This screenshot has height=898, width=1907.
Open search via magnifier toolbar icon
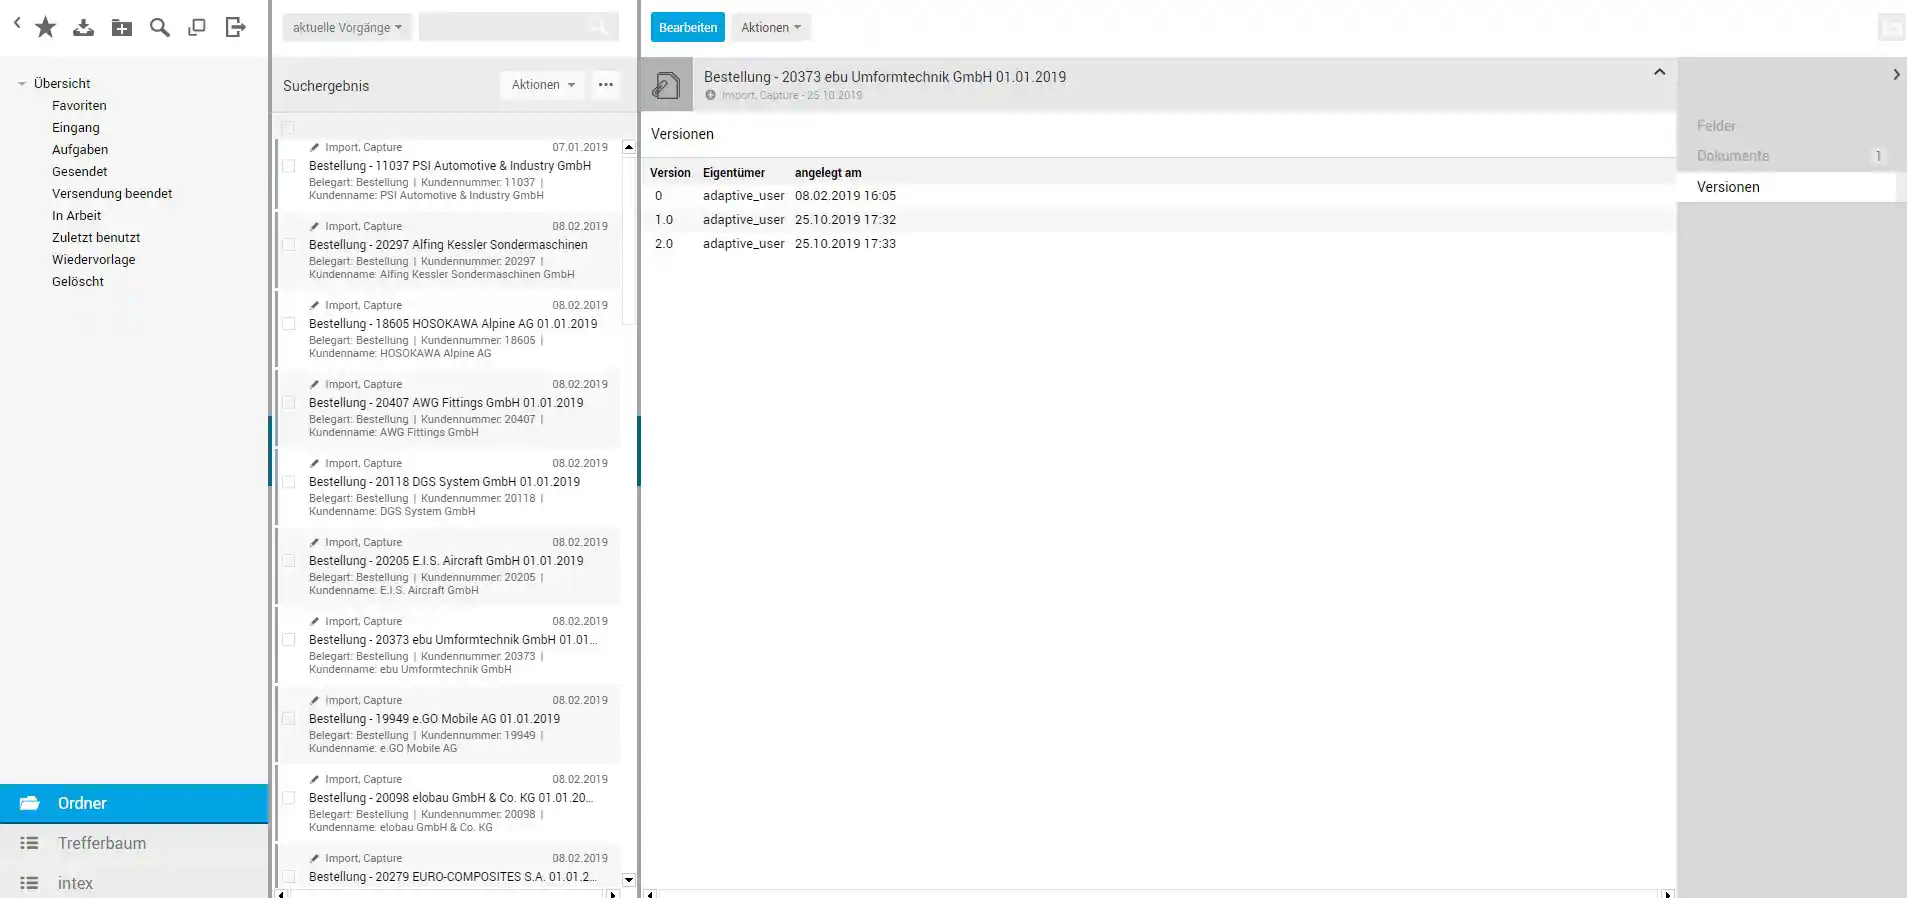(x=159, y=28)
